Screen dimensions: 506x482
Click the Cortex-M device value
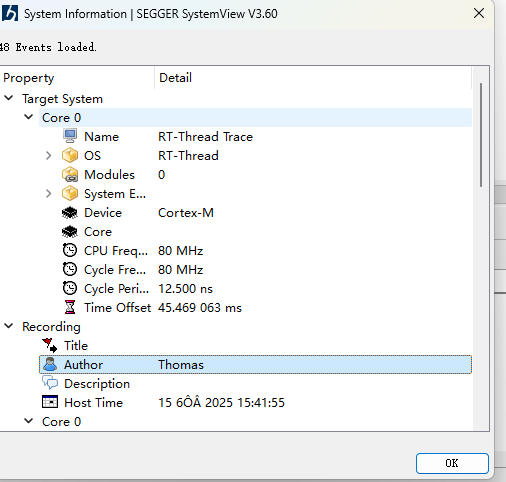[x=186, y=213]
